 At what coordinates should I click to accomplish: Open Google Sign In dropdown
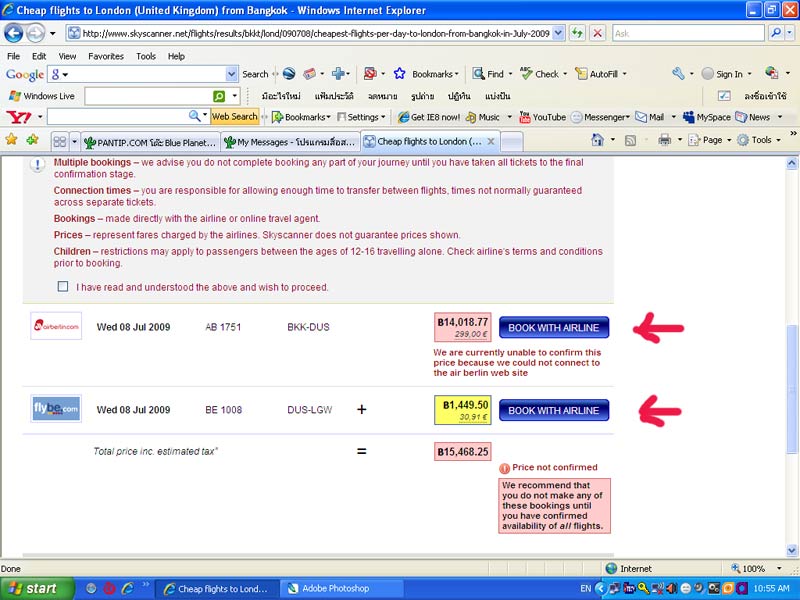749,74
